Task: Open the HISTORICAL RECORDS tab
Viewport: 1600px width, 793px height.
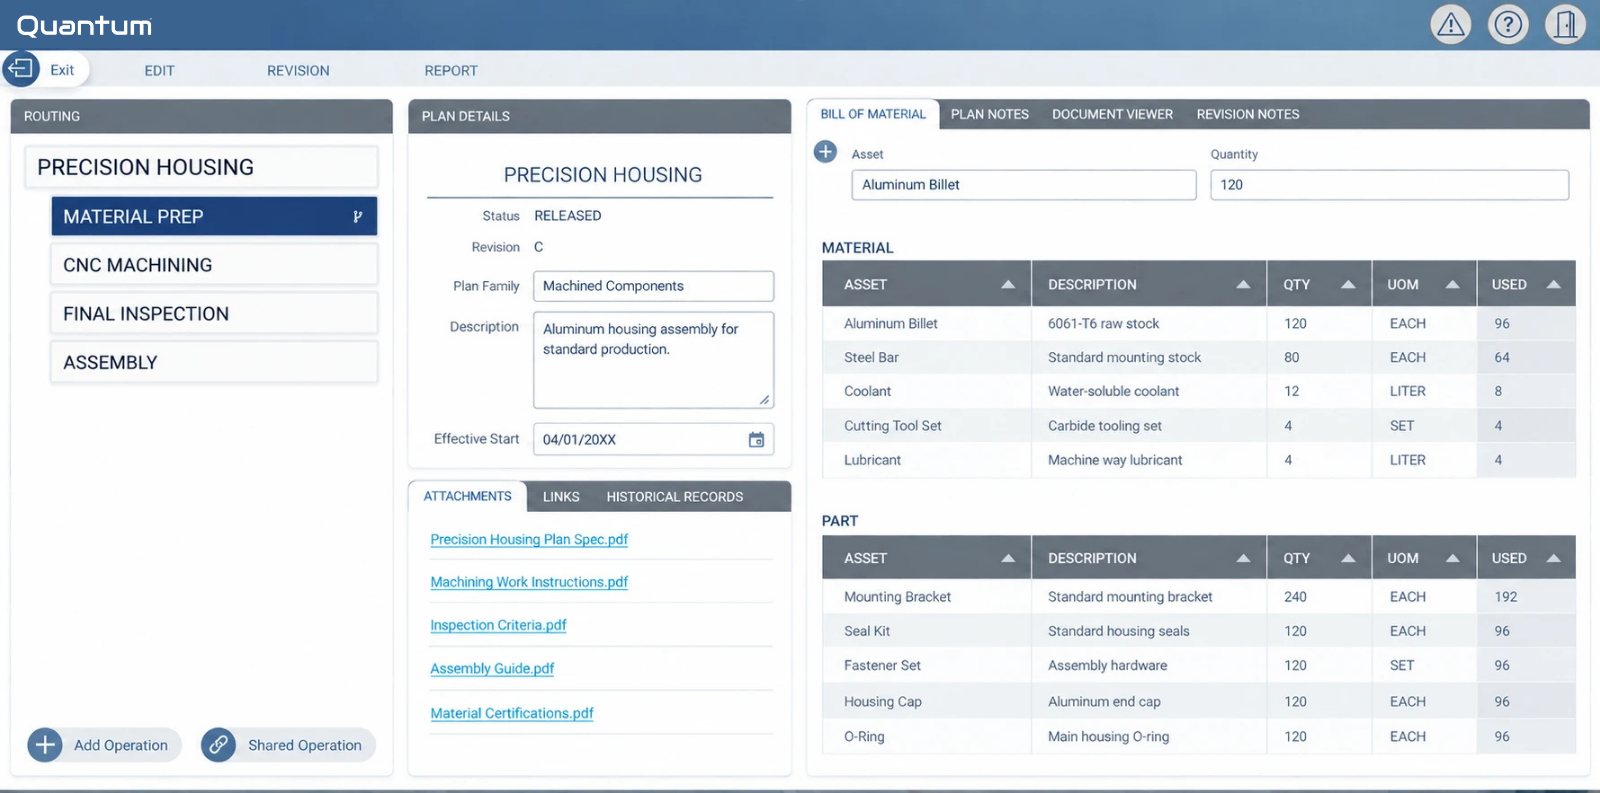Action: click(x=675, y=497)
